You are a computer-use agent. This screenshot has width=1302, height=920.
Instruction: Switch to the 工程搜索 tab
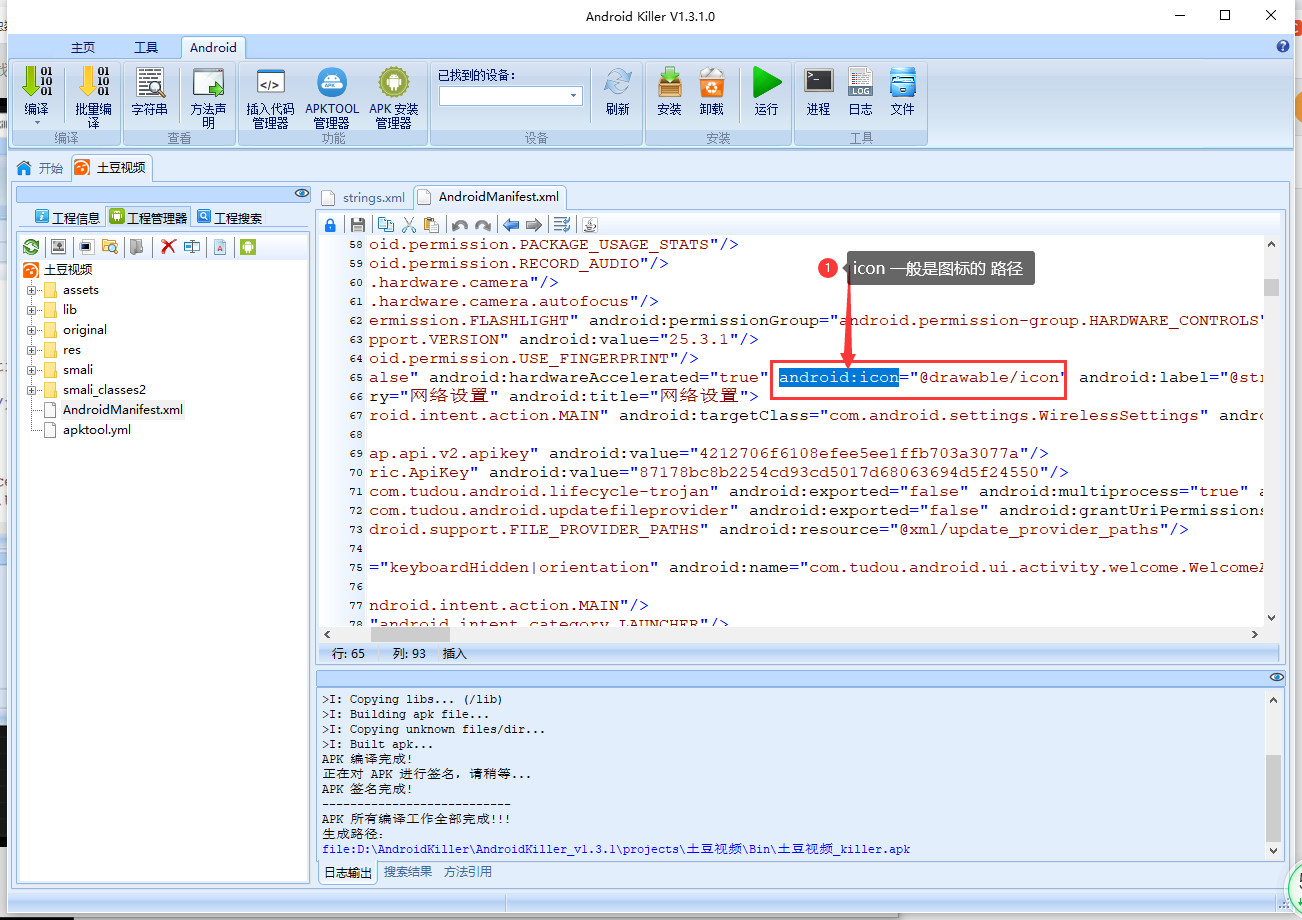click(229, 217)
